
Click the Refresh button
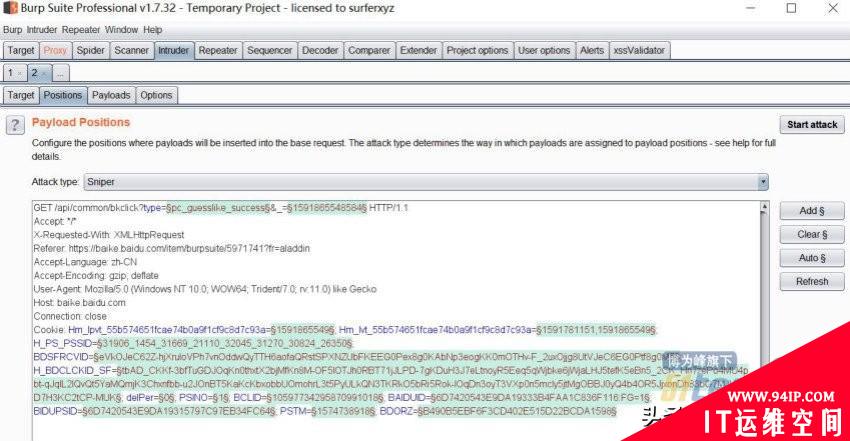(x=812, y=282)
